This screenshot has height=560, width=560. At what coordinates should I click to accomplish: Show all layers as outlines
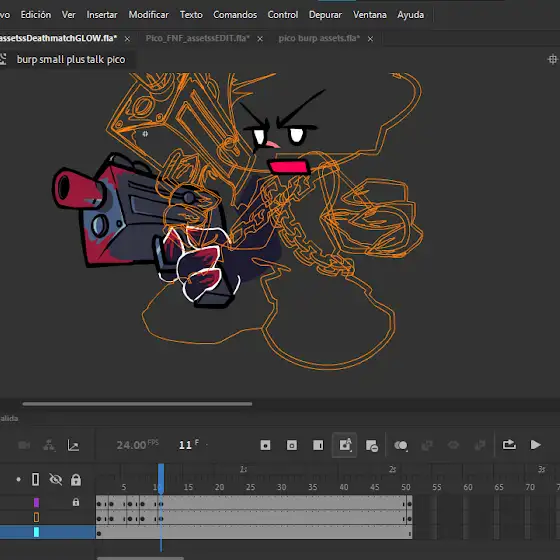tap(36, 479)
